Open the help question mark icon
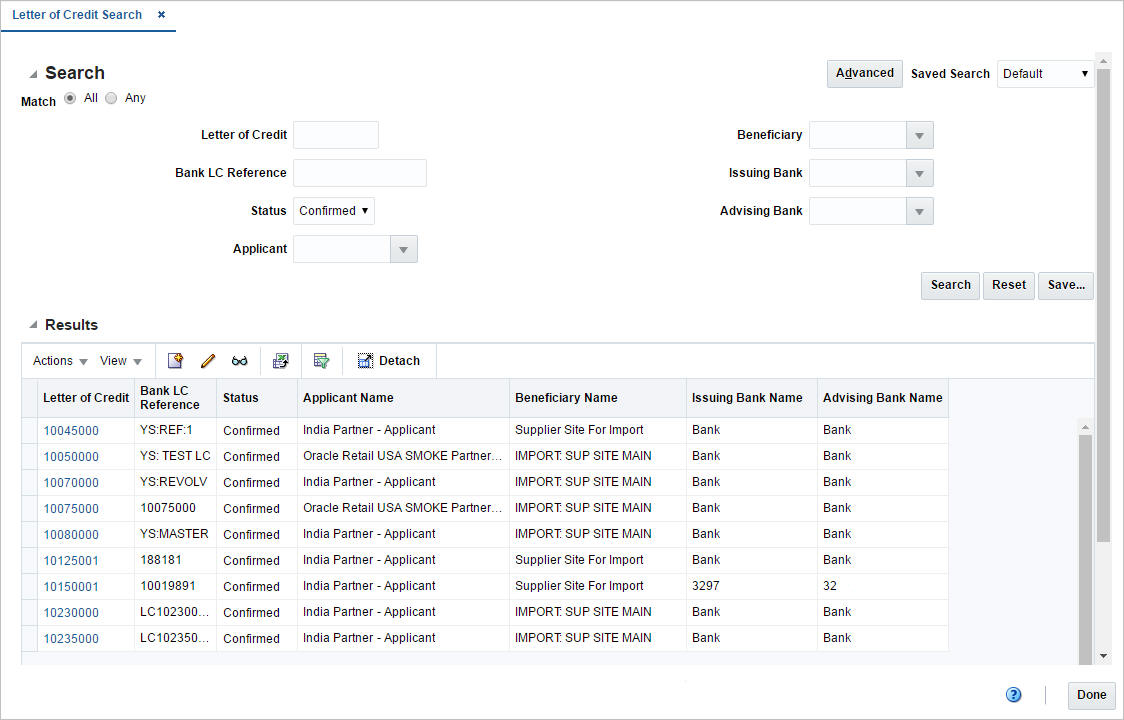Image resolution: width=1124 pixels, height=720 pixels. (1013, 694)
